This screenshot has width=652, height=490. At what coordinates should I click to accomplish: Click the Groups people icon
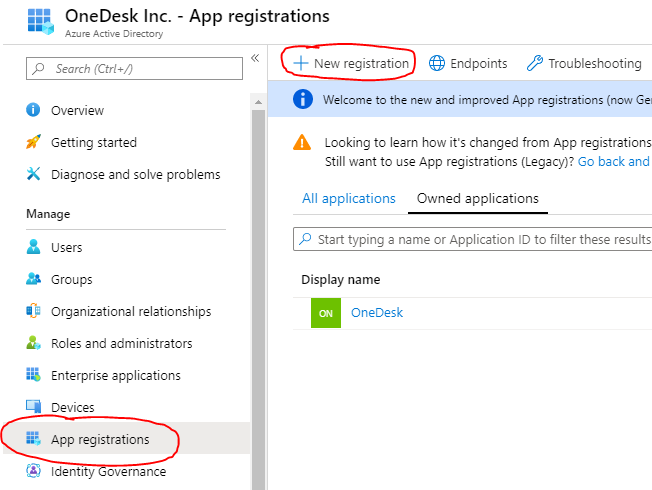(x=33, y=279)
